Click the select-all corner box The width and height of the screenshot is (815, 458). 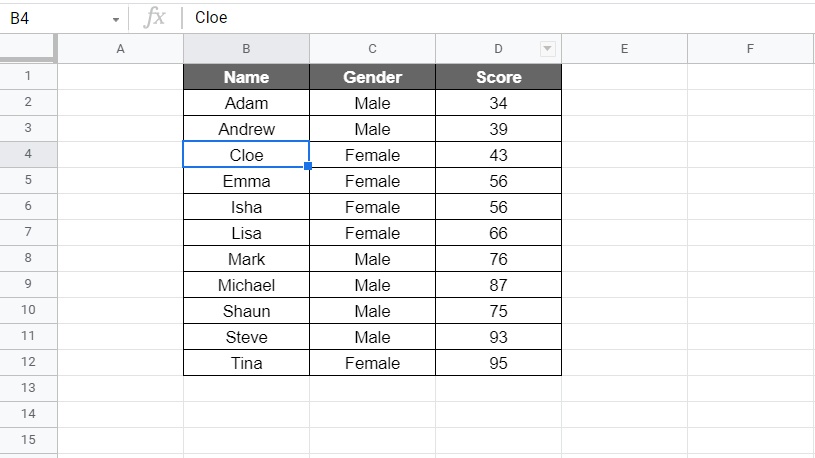(28, 48)
